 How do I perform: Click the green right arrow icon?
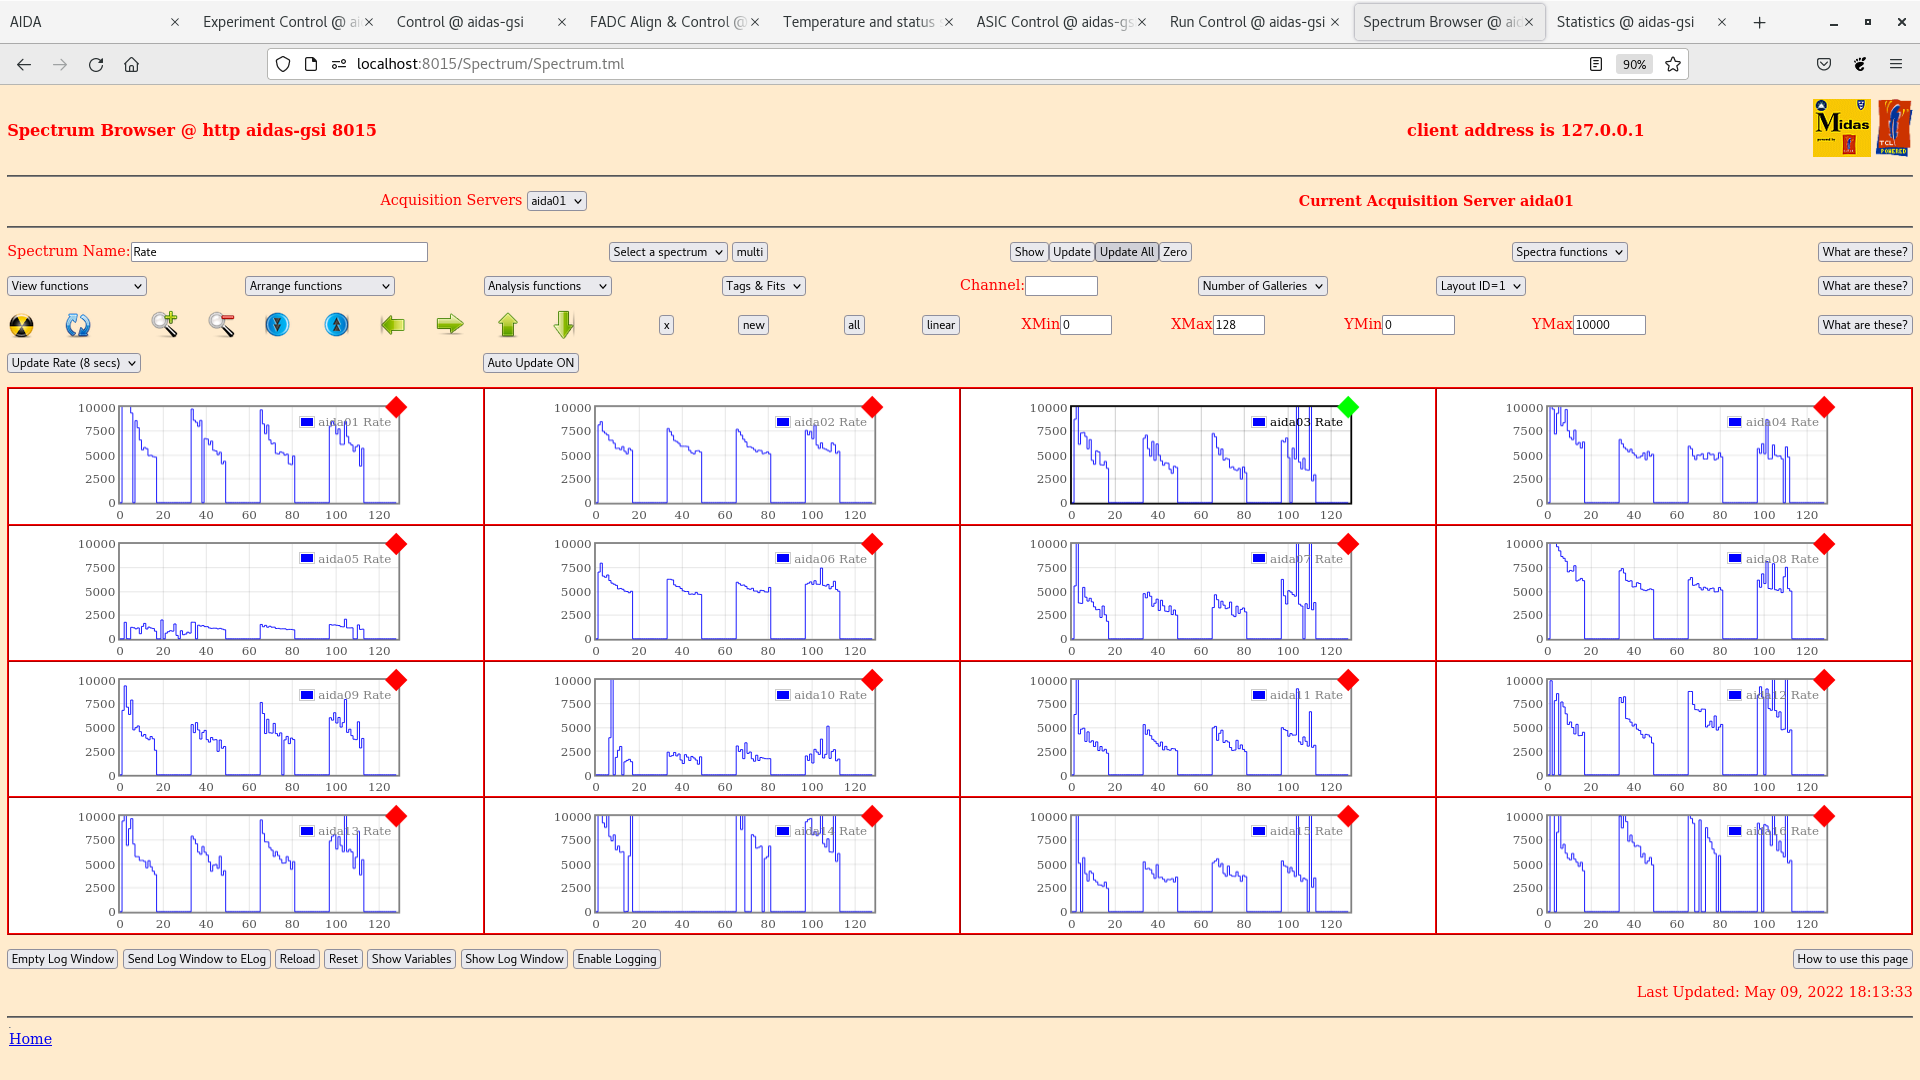pos(450,324)
